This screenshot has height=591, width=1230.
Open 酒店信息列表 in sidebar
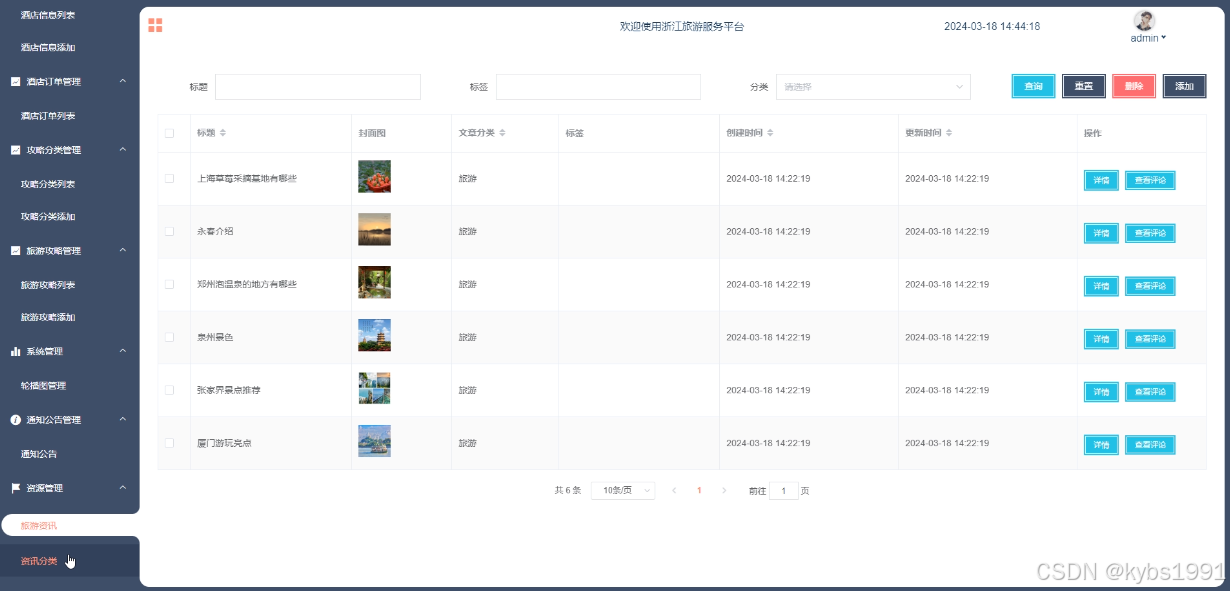pos(48,16)
